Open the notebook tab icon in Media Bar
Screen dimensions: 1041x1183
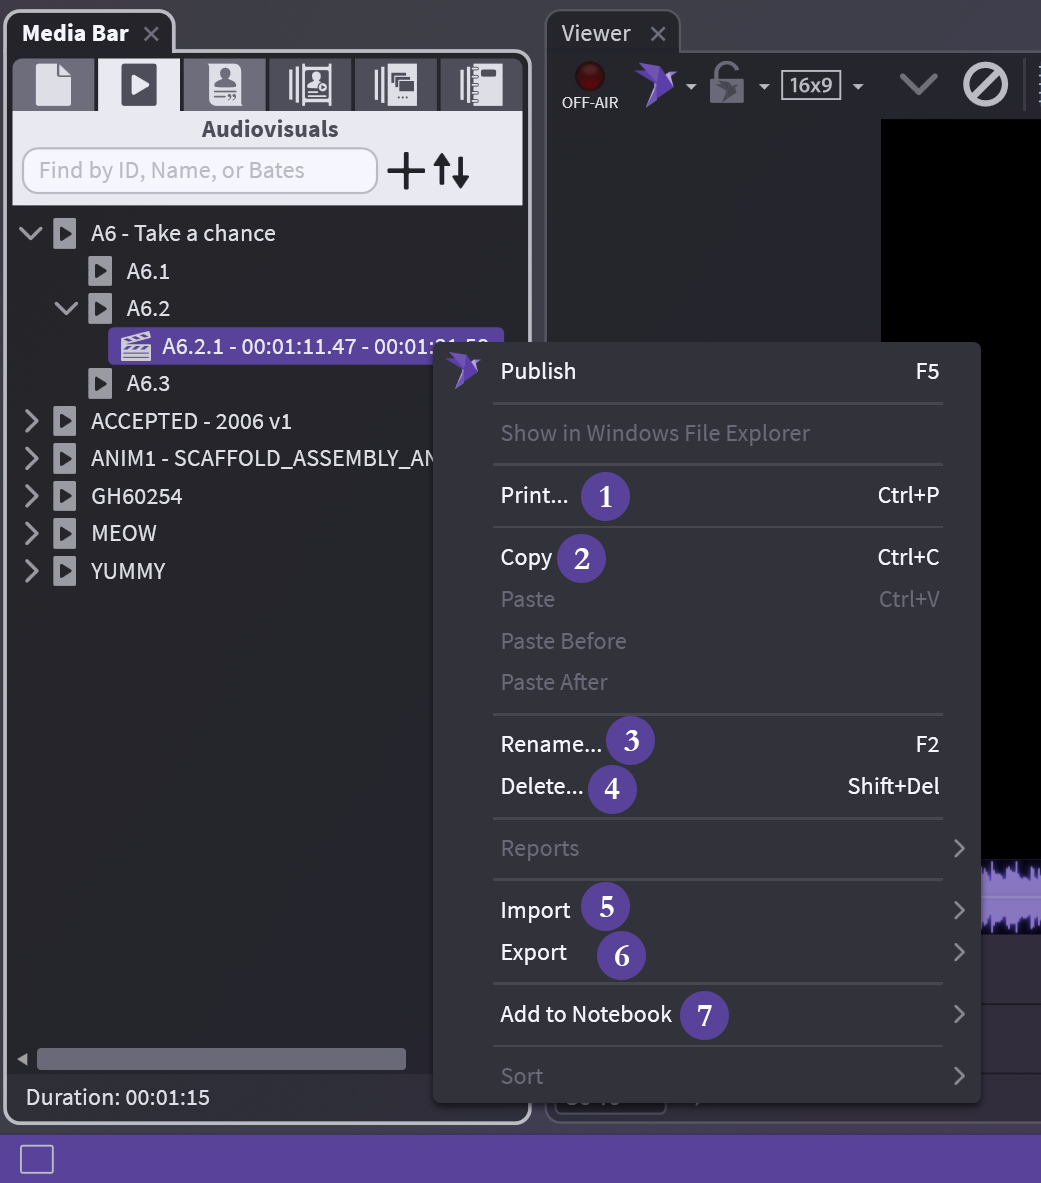(480, 84)
